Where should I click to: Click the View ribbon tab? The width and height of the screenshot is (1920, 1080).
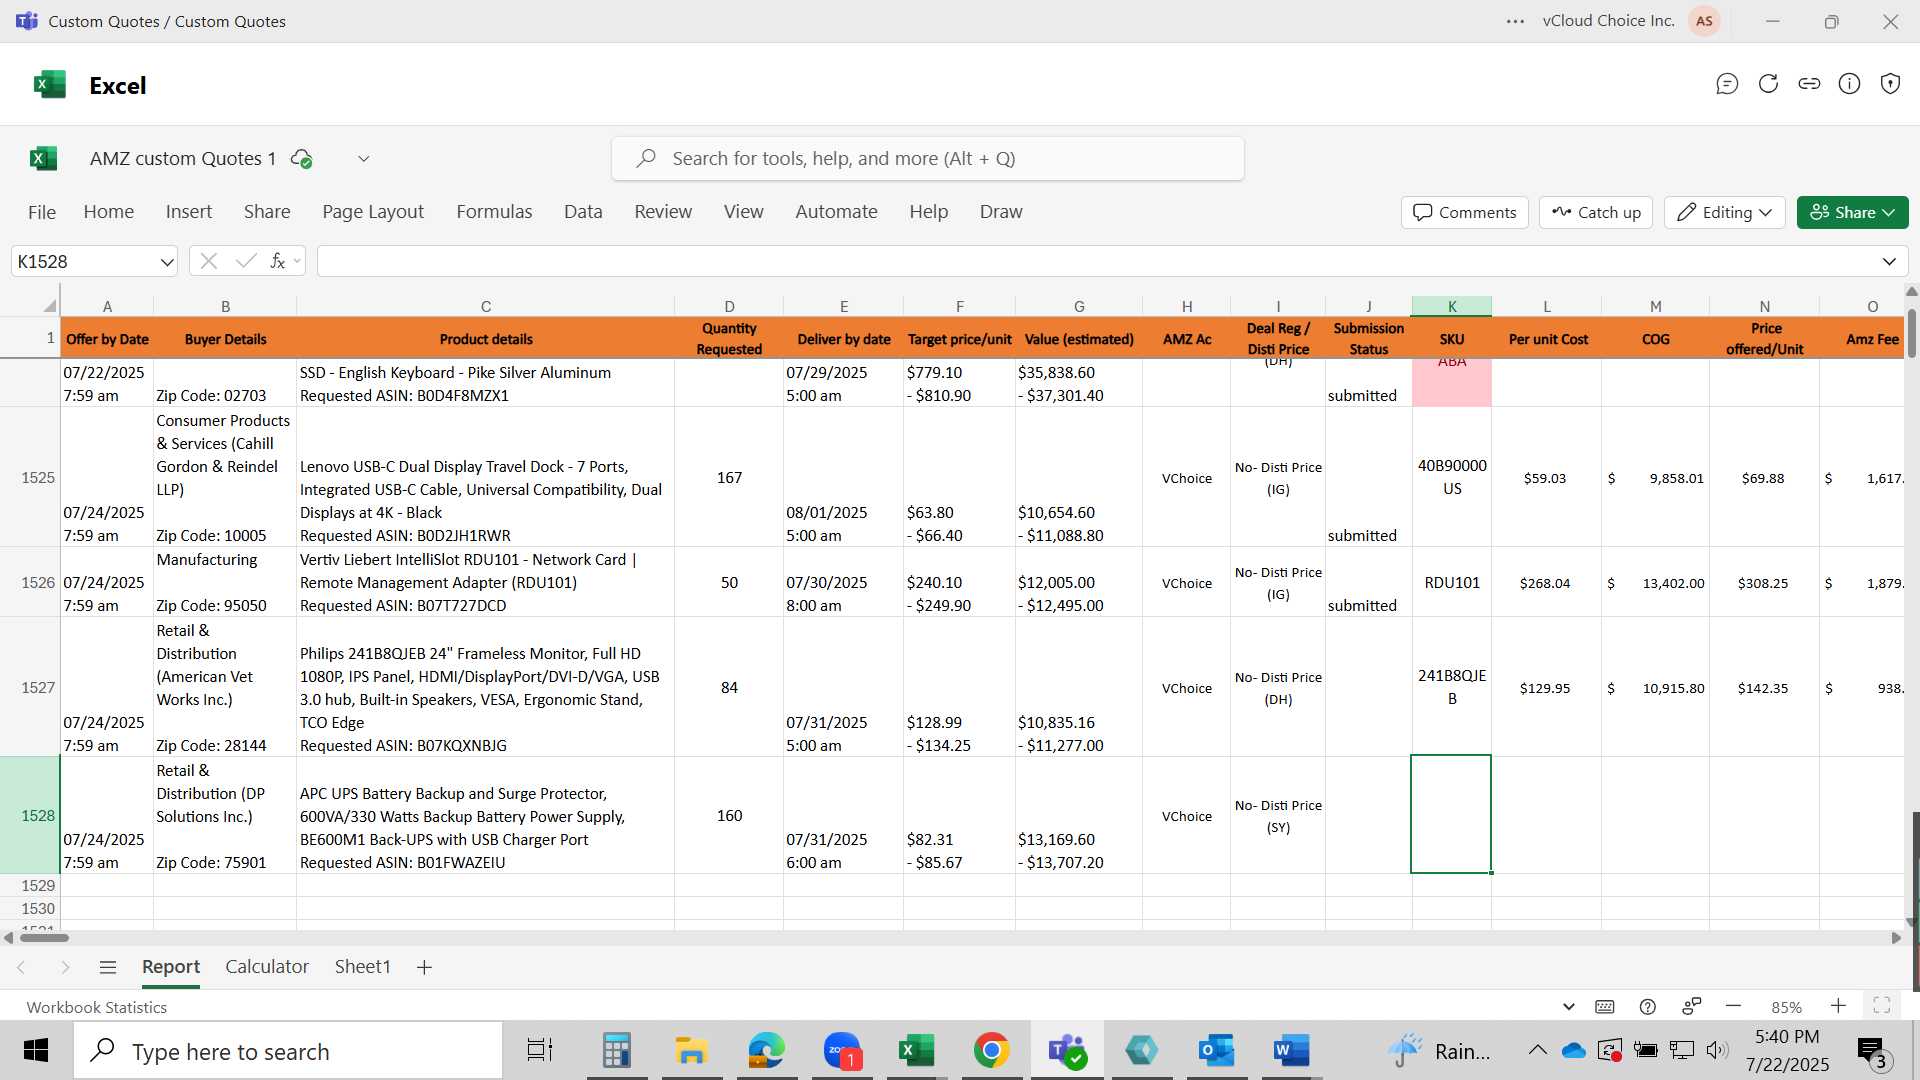pyautogui.click(x=743, y=212)
